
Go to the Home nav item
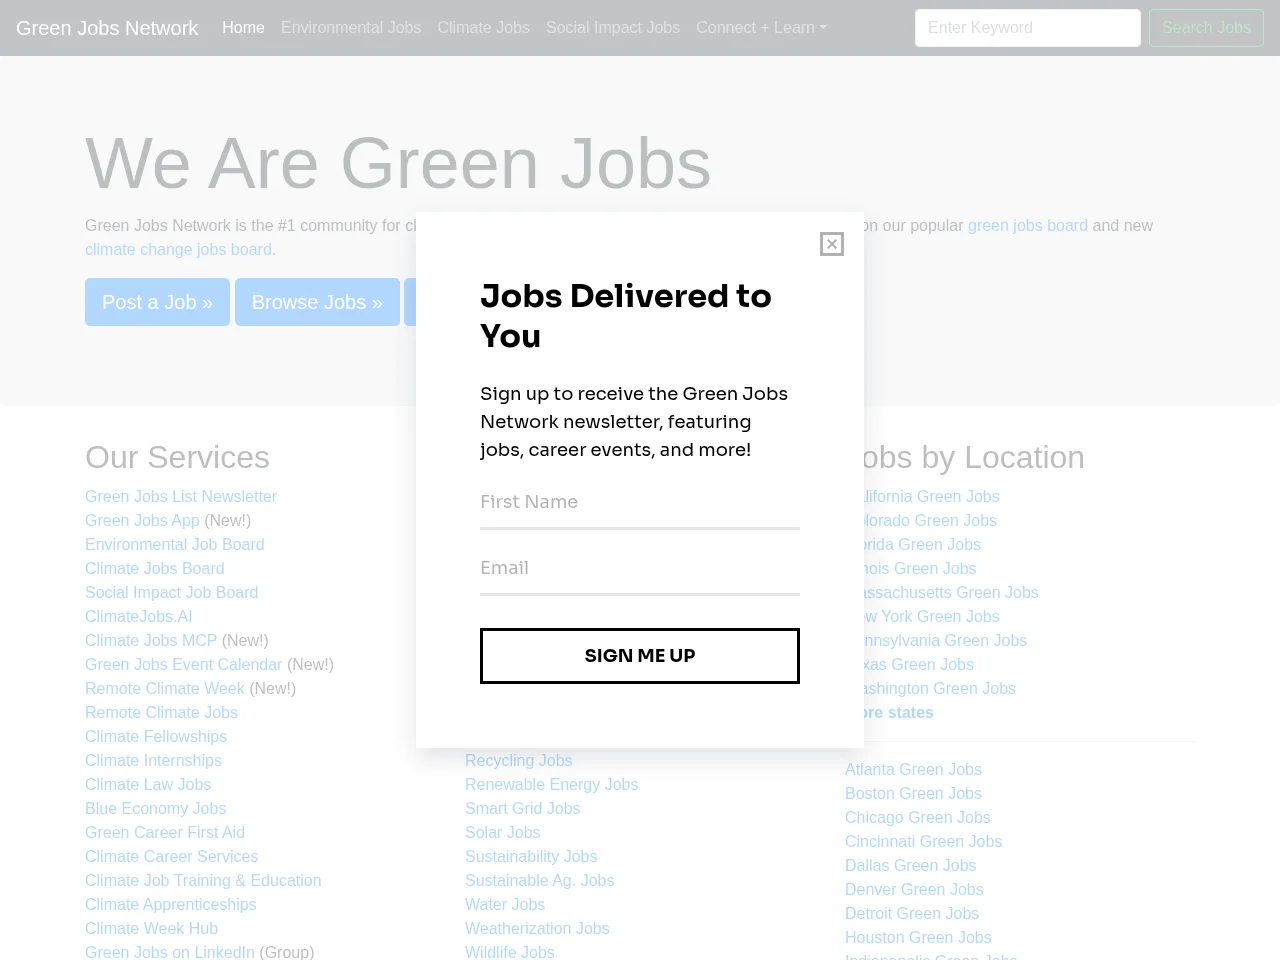243,28
